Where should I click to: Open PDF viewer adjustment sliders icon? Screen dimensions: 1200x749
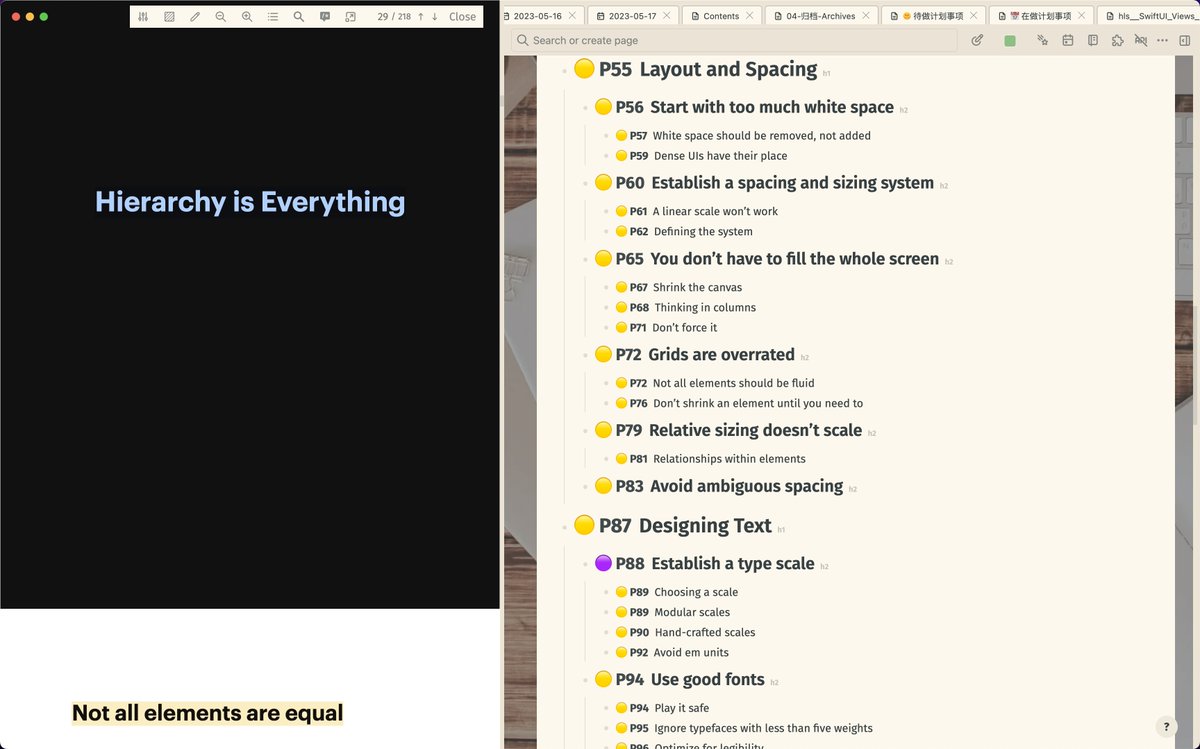point(143,17)
